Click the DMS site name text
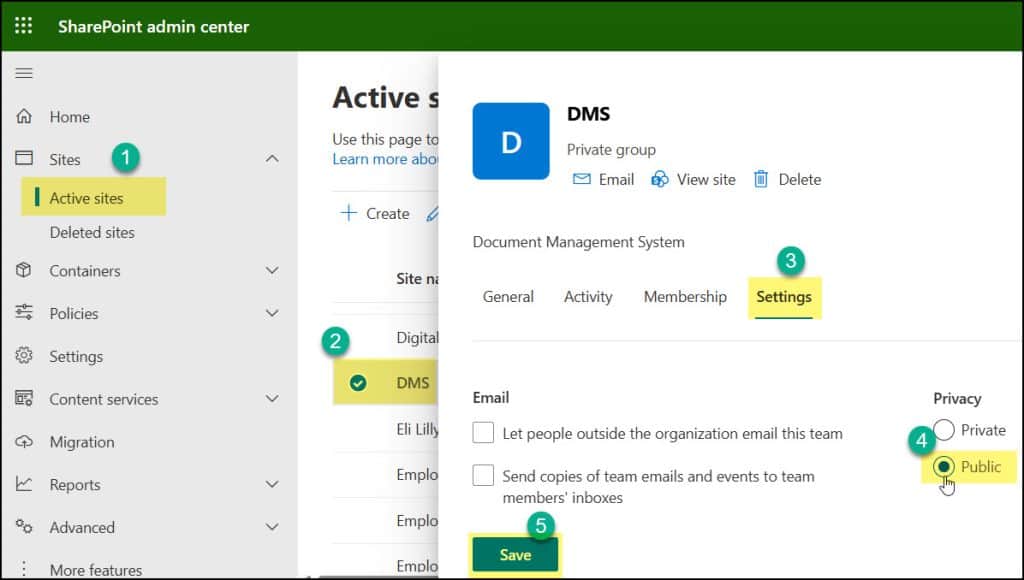 (413, 383)
